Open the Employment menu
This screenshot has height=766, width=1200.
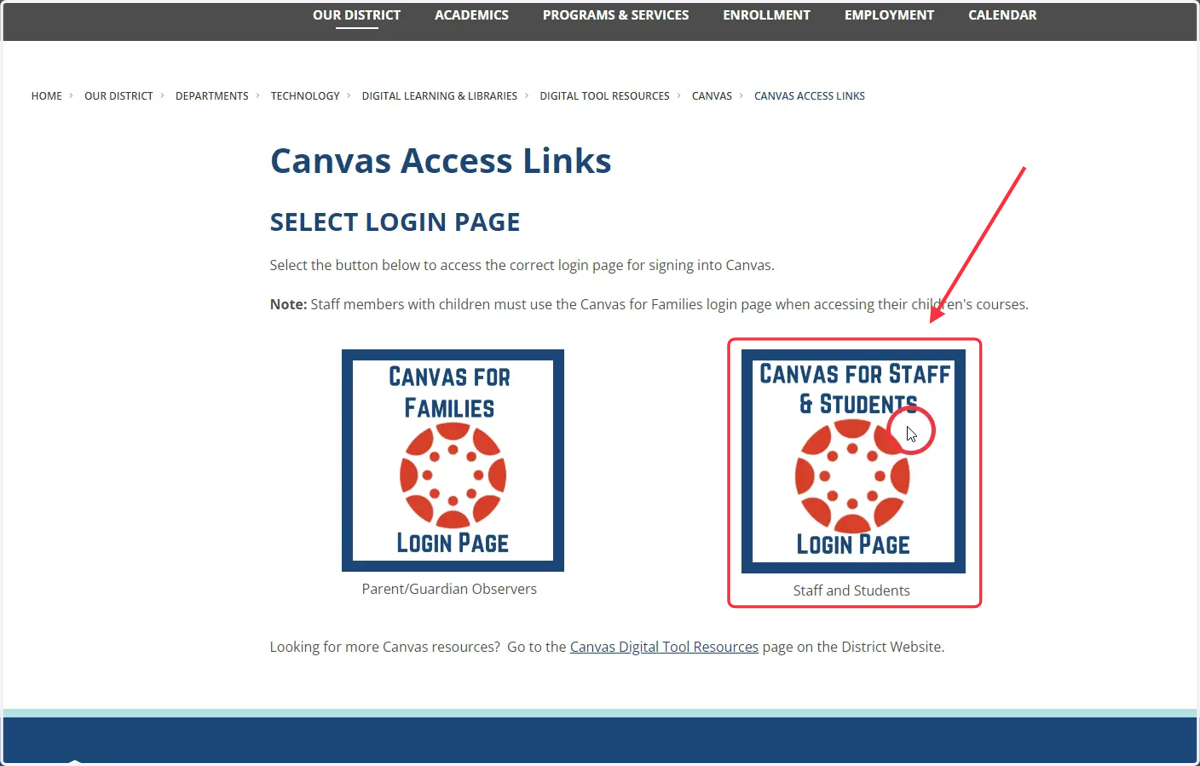coord(889,15)
